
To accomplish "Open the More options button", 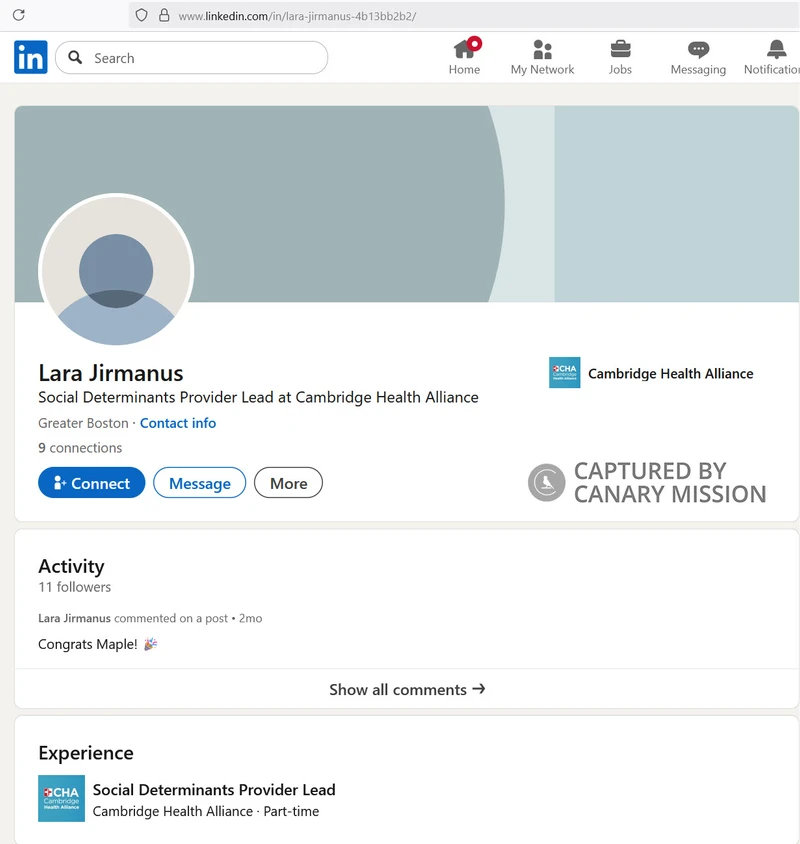I will (x=289, y=483).
